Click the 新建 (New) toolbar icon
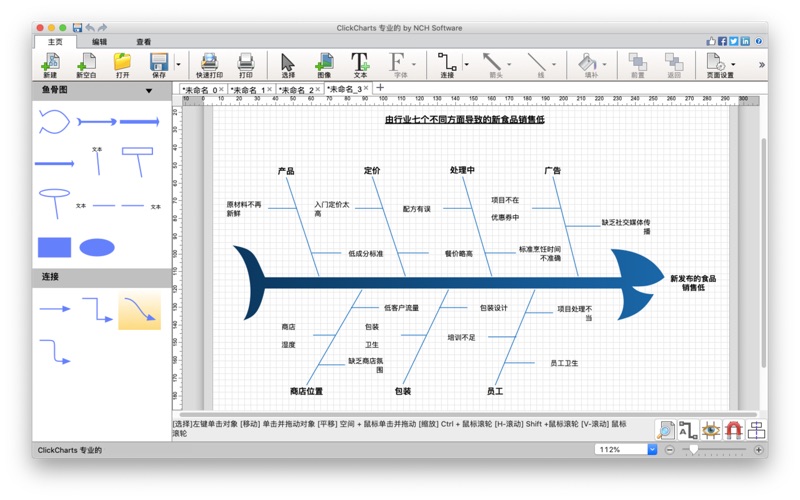The width and height of the screenshot is (800, 500). coord(50,65)
